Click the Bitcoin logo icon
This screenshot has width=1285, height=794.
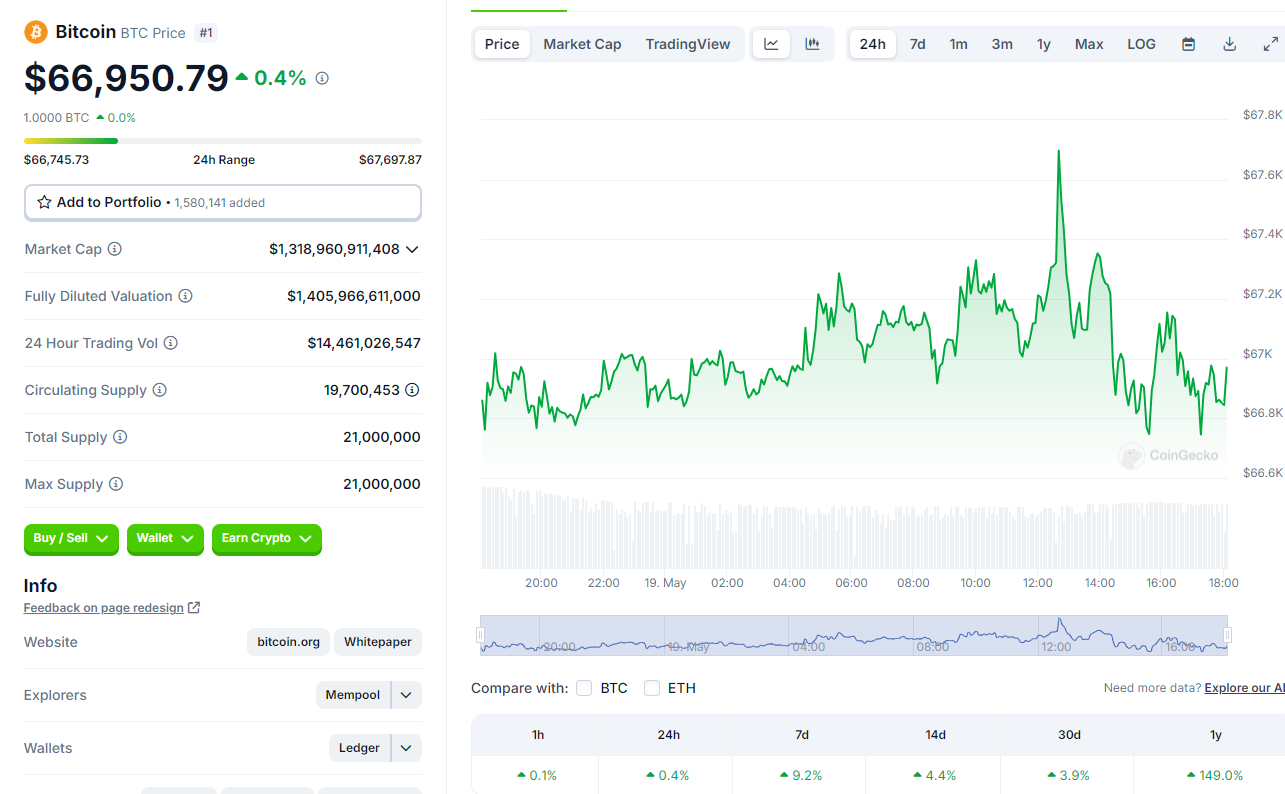point(36,32)
